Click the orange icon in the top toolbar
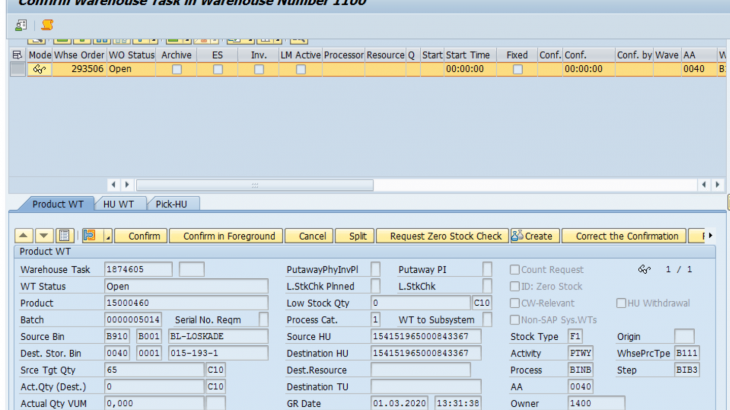 [x=47, y=25]
